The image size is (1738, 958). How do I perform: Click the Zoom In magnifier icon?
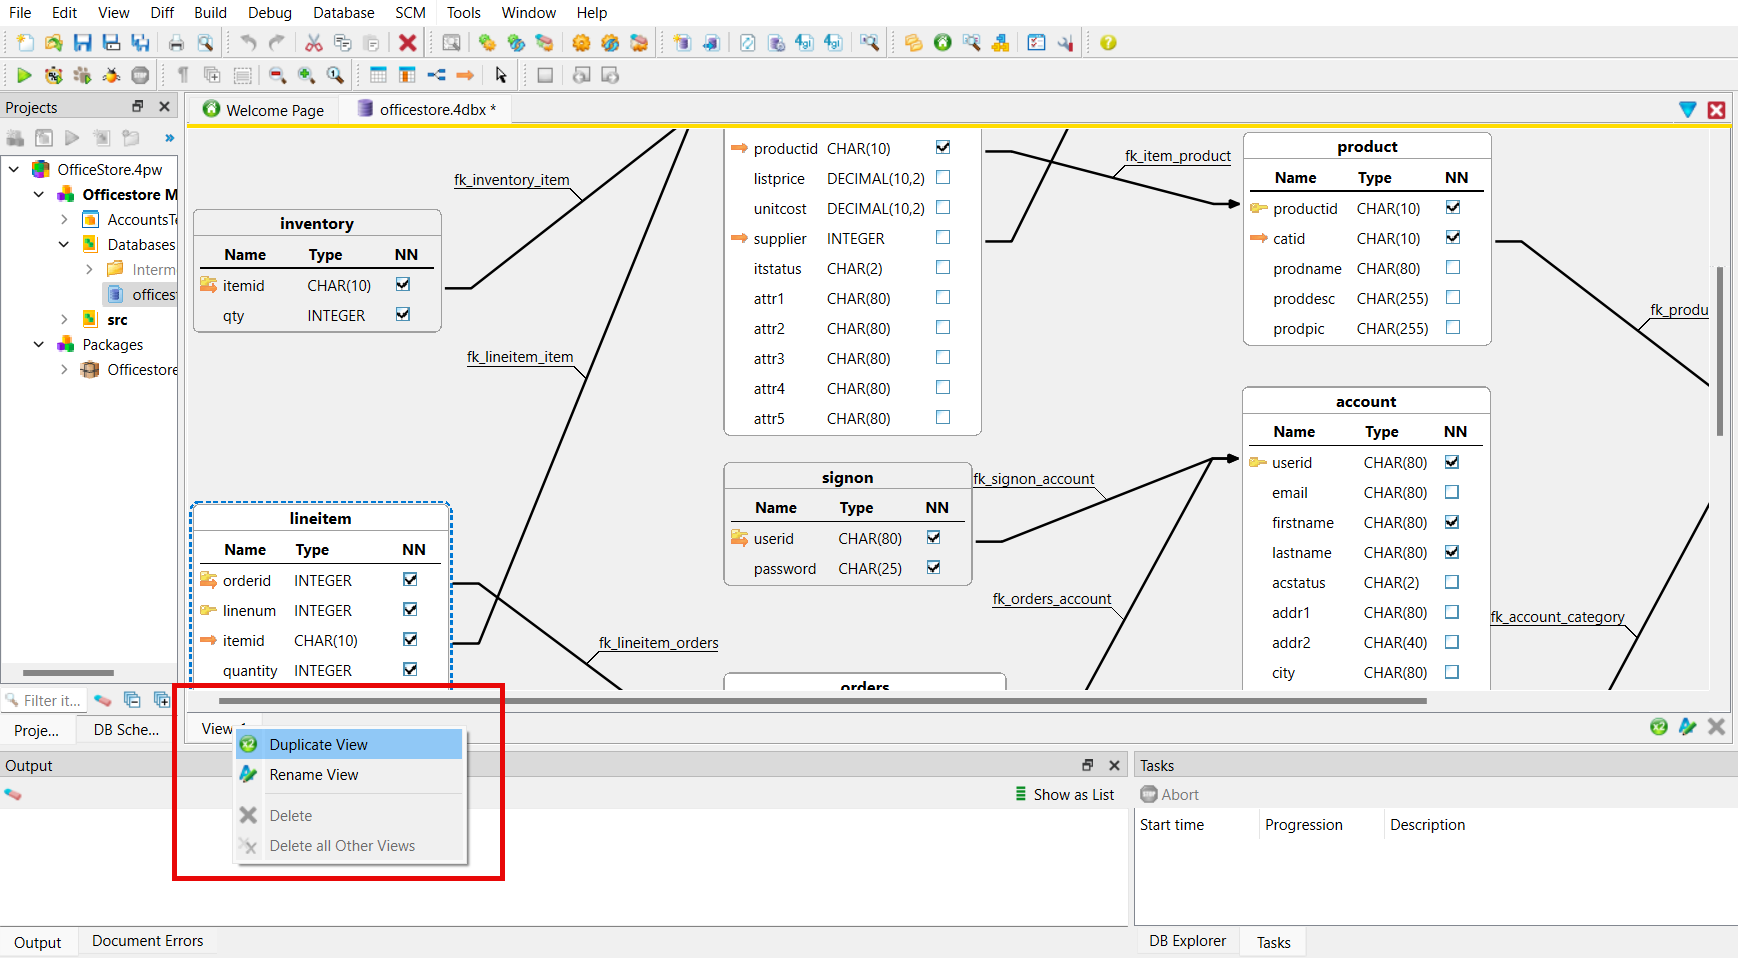click(307, 75)
